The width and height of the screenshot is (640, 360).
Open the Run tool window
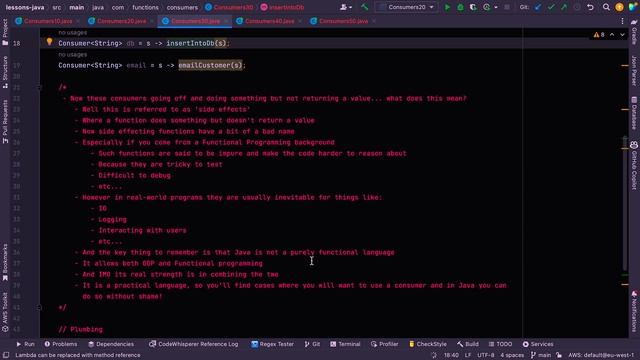click(25, 344)
